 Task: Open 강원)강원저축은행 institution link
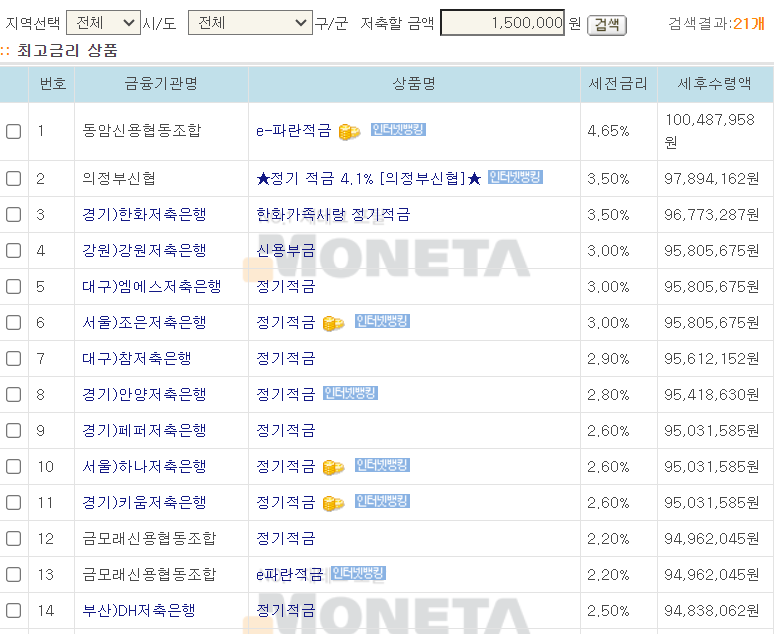pos(144,251)
